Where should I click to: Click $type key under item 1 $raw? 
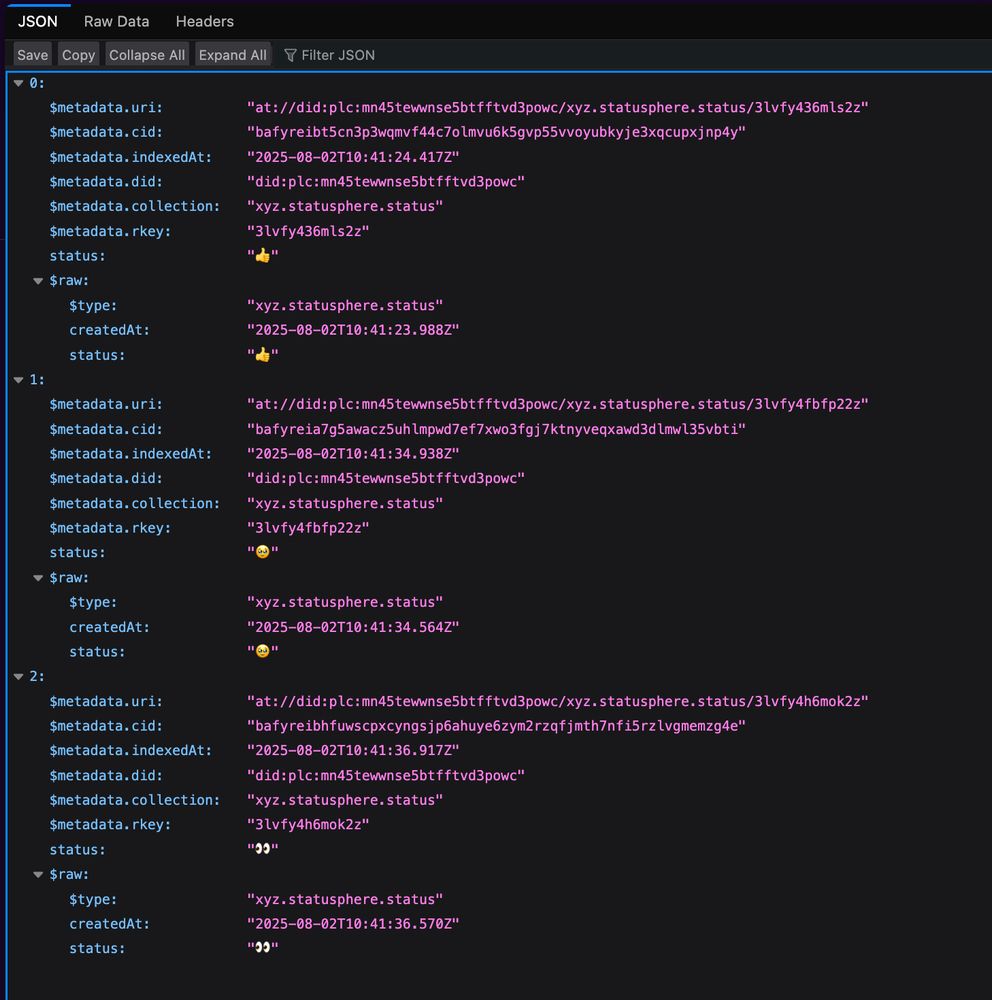93,602
